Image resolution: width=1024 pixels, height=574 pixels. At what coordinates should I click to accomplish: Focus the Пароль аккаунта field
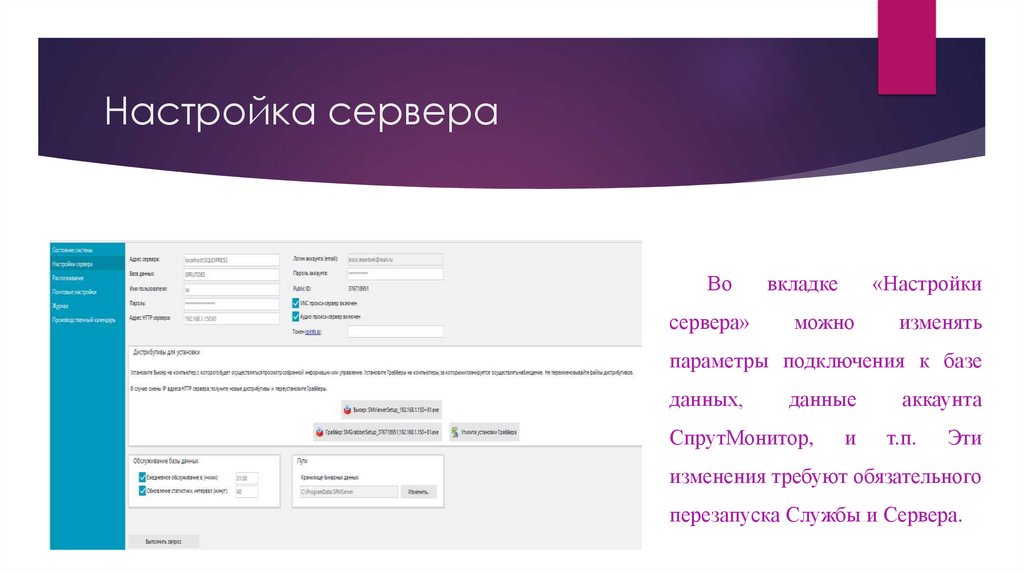click(395, 274)
